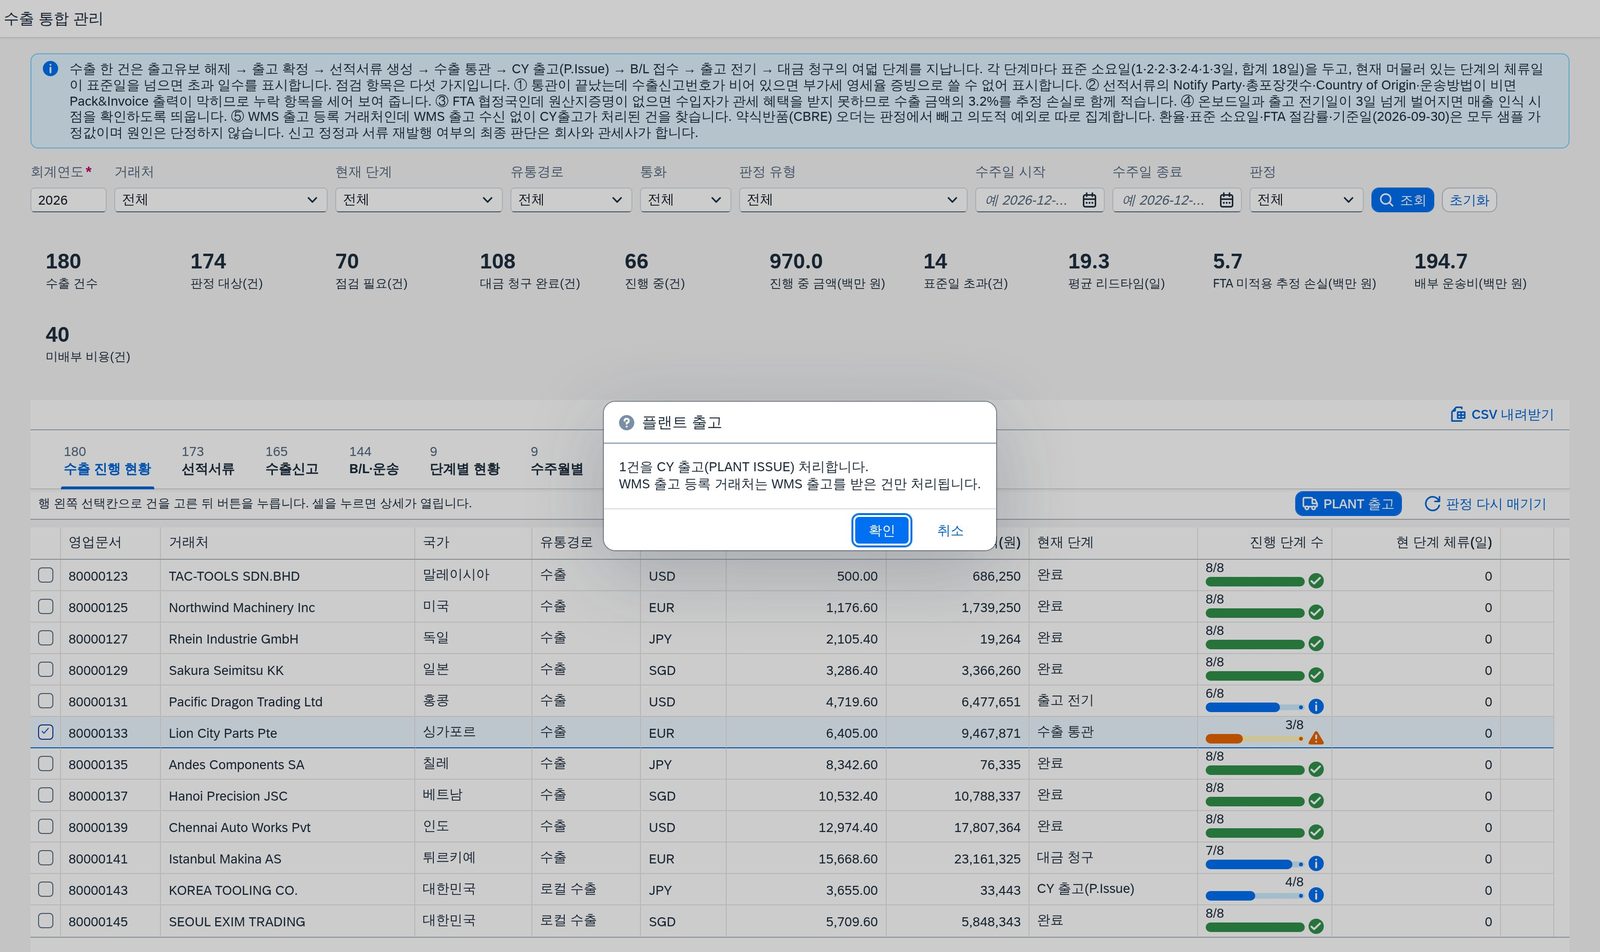
Task: Open the 거래처 dropdown filter
Action: (x=220, y=200)
